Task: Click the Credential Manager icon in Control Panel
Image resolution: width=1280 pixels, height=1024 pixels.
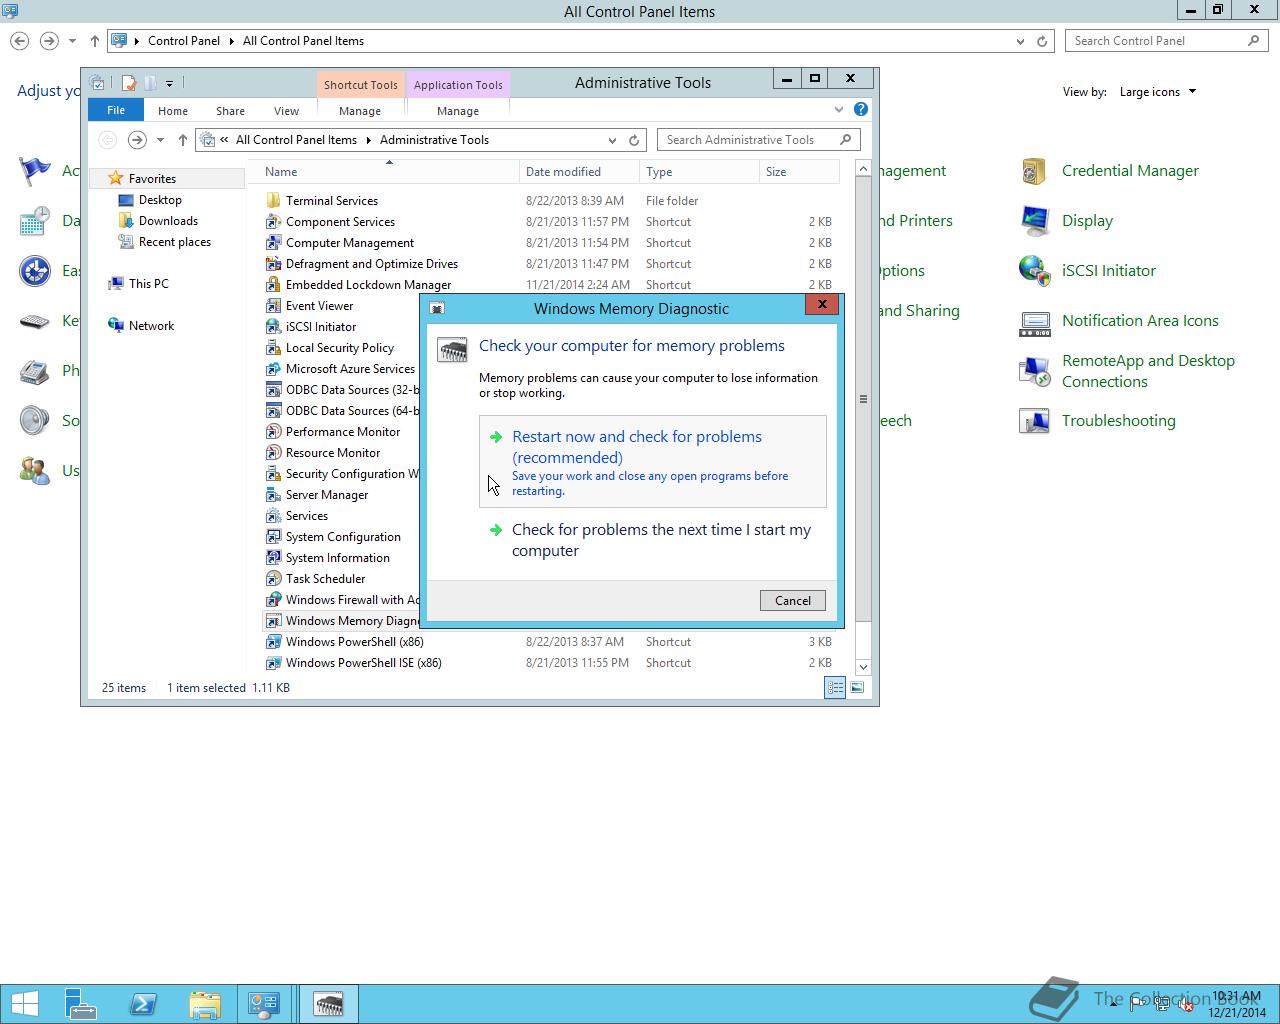Action: tap(1034, 171)
